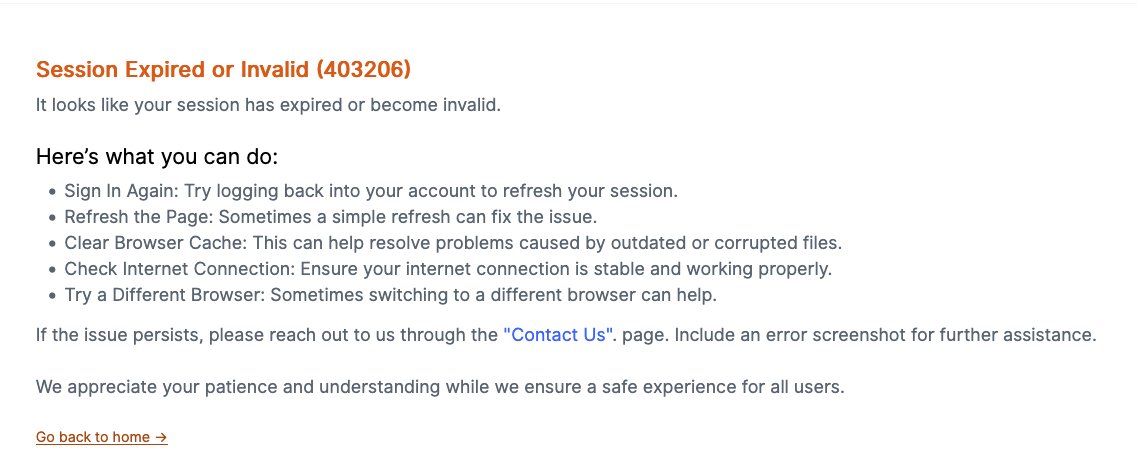Click the arrow icon after "Go back to home"

click(x=161, y=437)
